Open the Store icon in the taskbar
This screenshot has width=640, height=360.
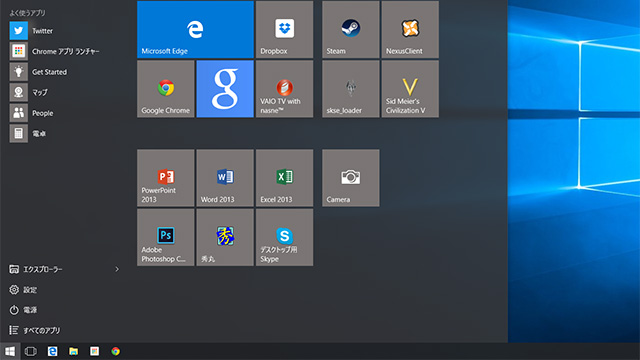tap(95, 351)
